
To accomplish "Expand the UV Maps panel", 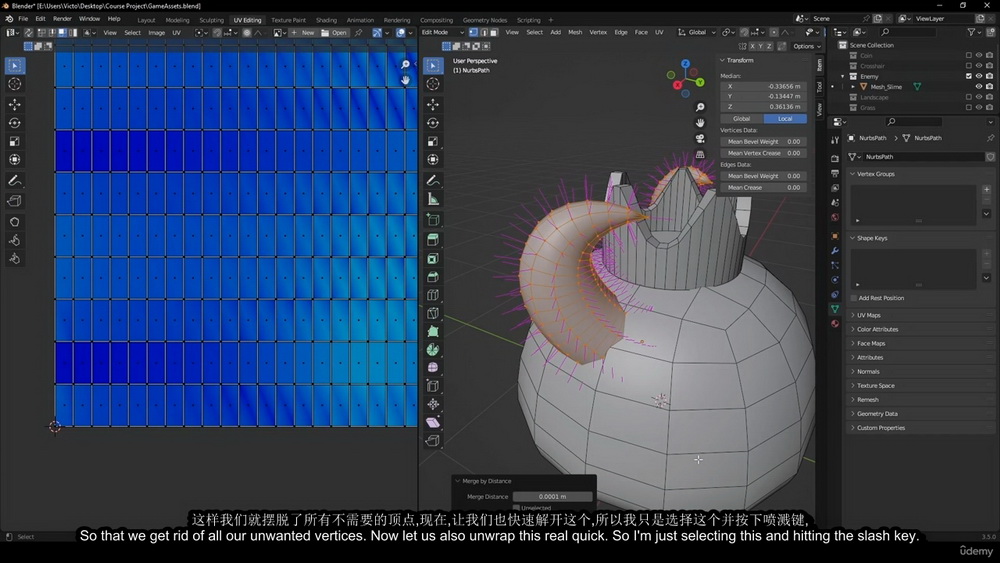I will click(869, 315).
